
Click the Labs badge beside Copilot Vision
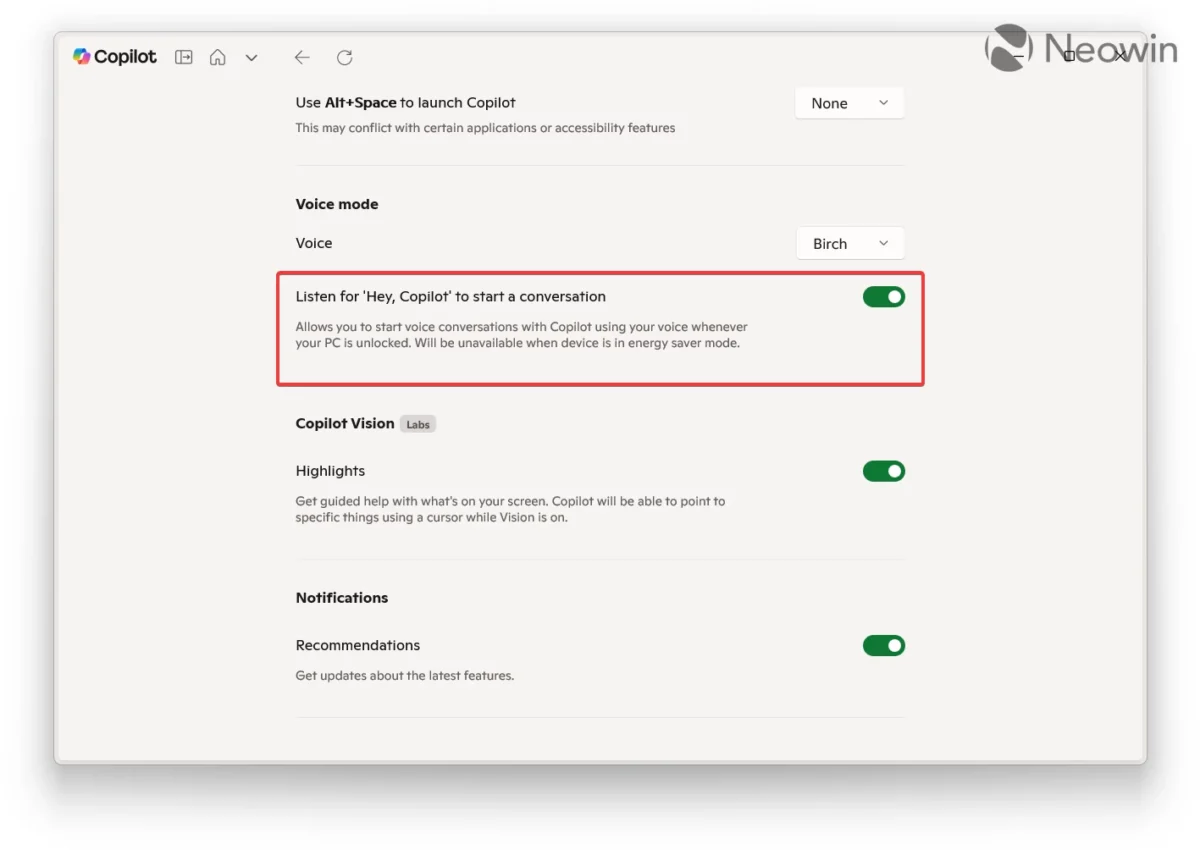tap(418, 424)
